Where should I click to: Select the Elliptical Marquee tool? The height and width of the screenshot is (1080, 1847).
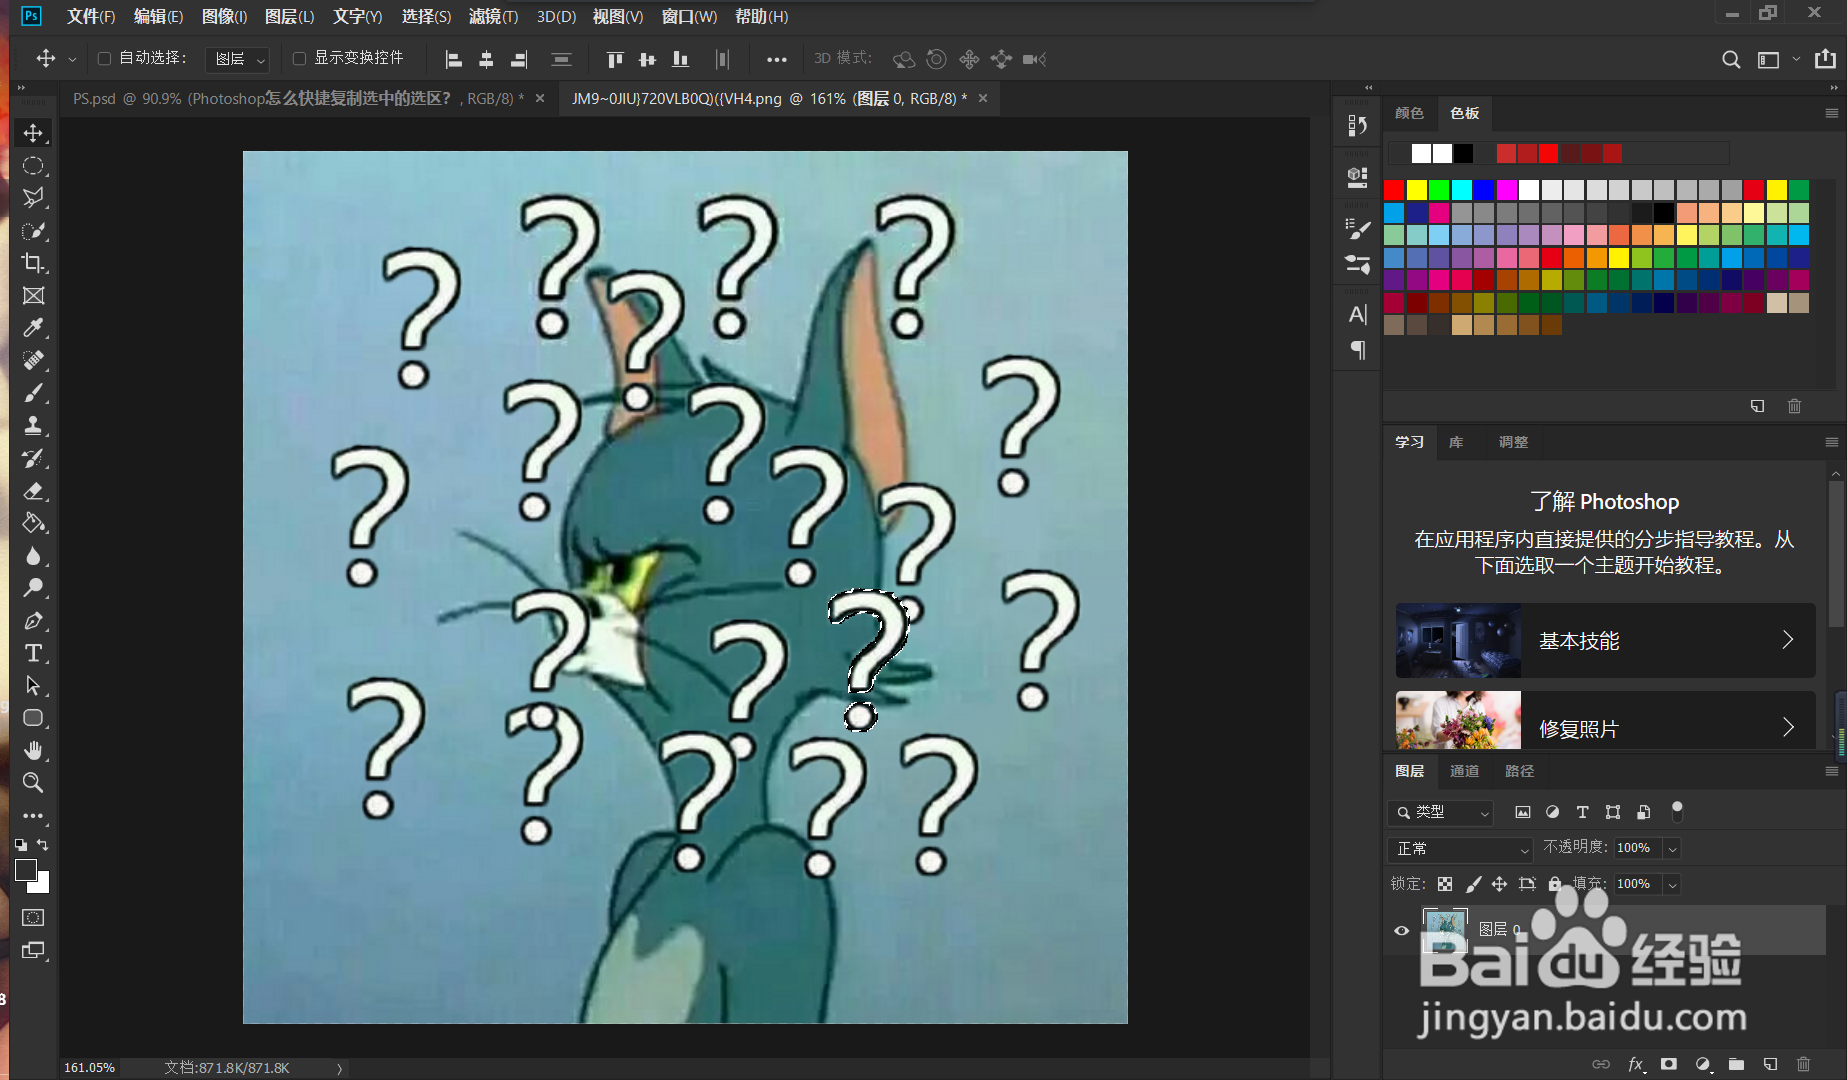click(x=33, y=166)
